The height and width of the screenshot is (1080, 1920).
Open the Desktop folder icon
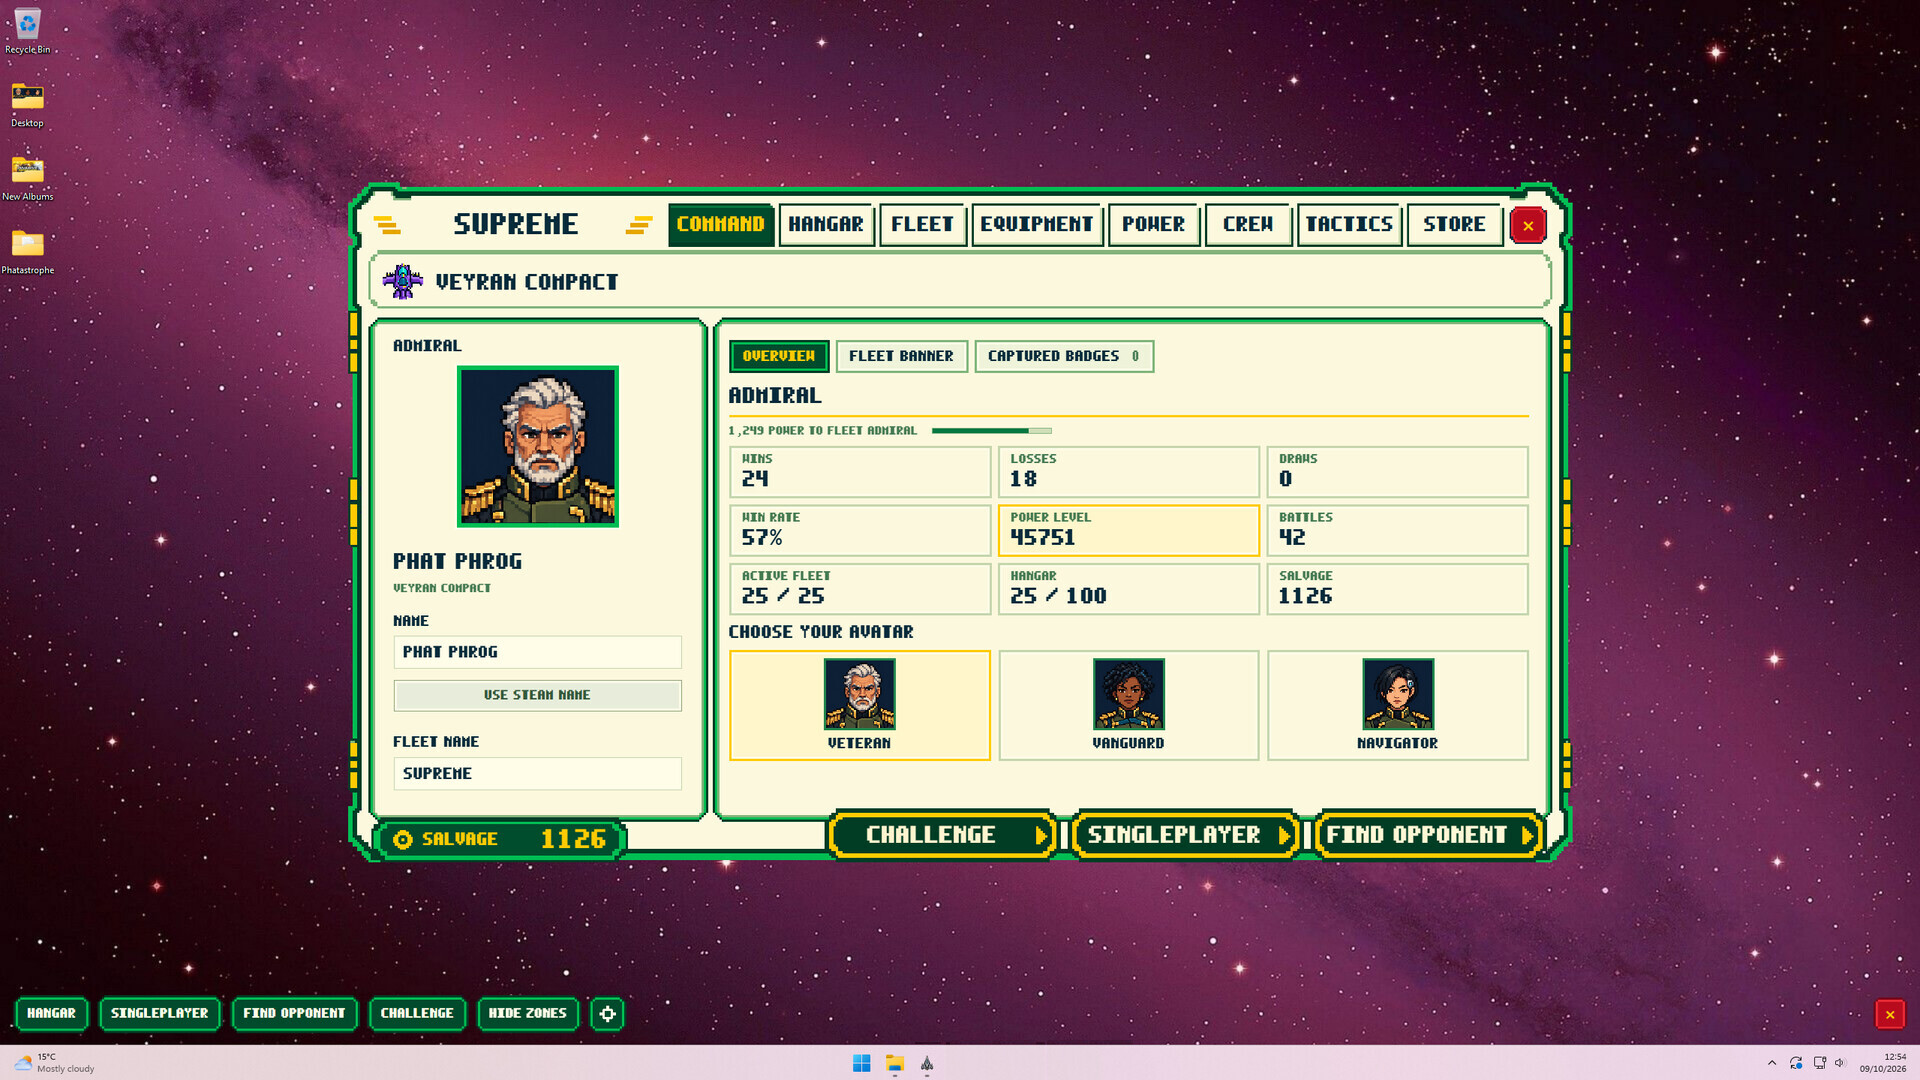(x=27, y=104)
